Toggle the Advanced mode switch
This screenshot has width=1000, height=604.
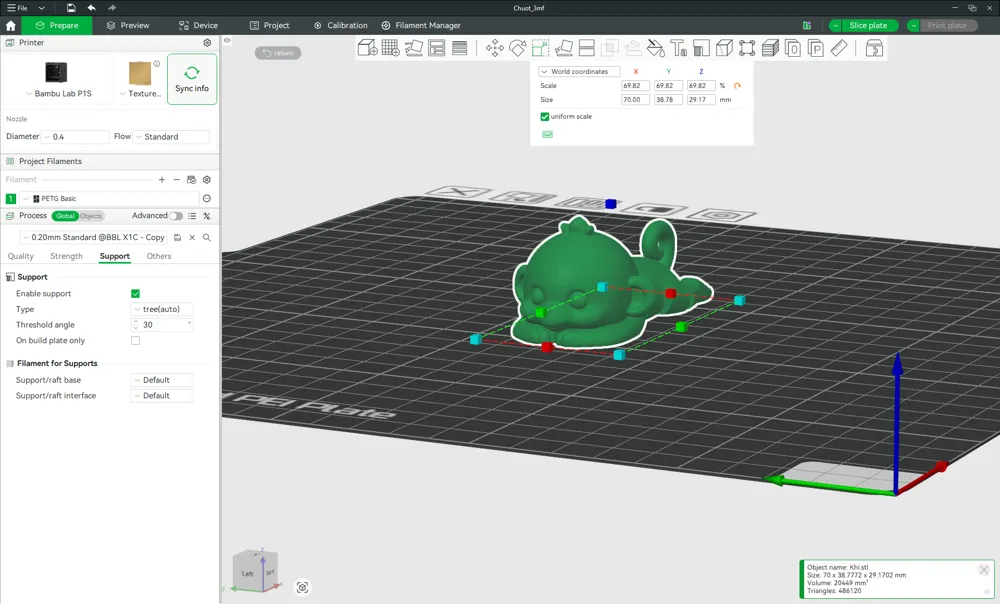(x=175, y=216)
